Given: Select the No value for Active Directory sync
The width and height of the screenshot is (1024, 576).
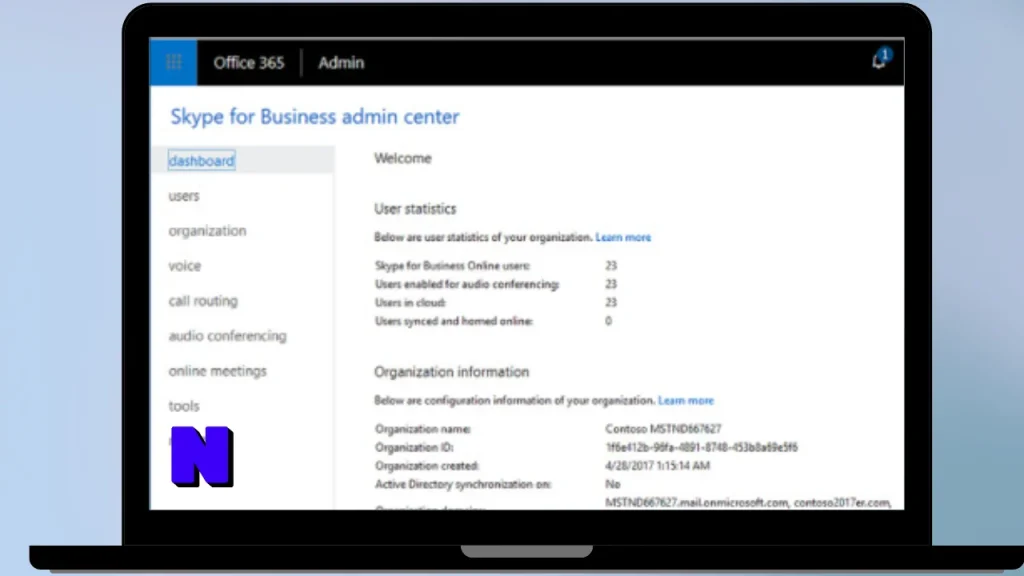Looking at the screenshot, I should (613, 484).
